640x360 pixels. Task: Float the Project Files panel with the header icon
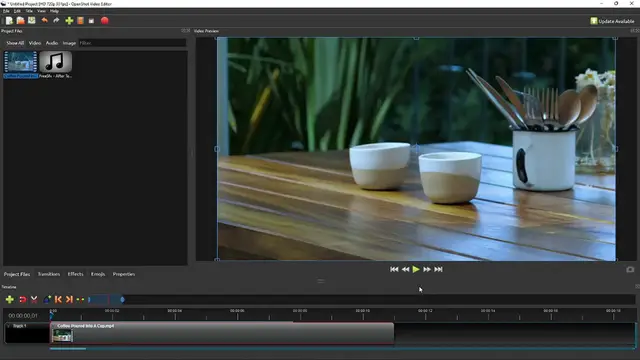[x=184, y=31]
